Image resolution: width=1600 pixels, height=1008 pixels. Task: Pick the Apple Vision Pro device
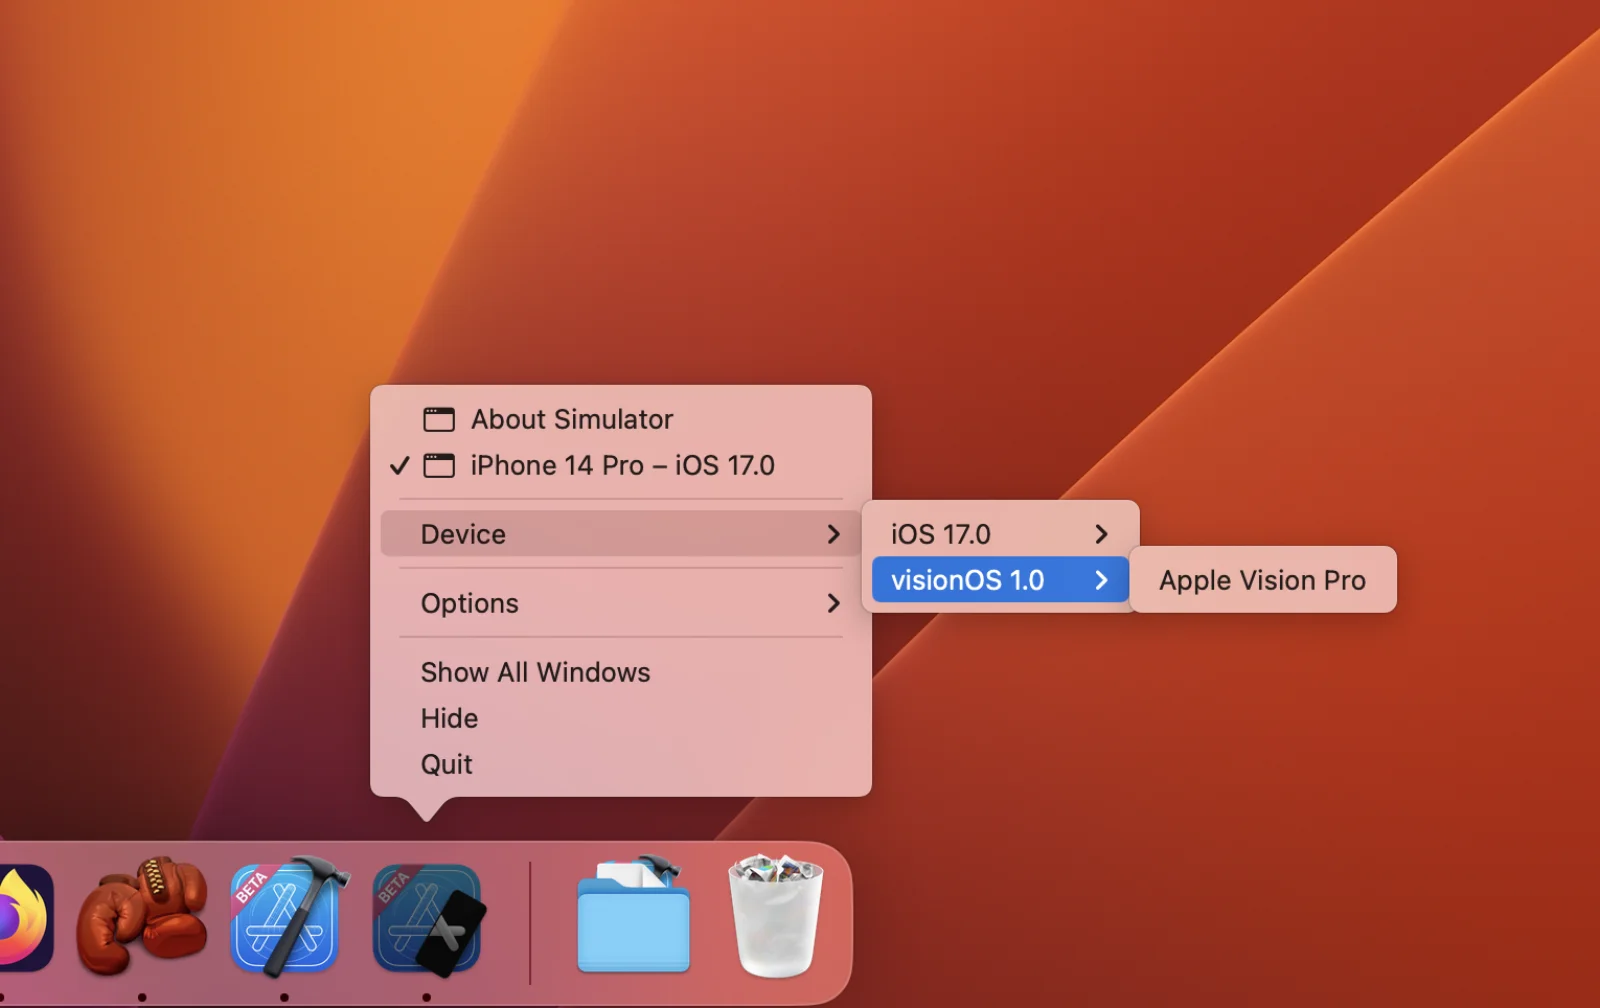pyautogui.click(x=1262, y=580)
